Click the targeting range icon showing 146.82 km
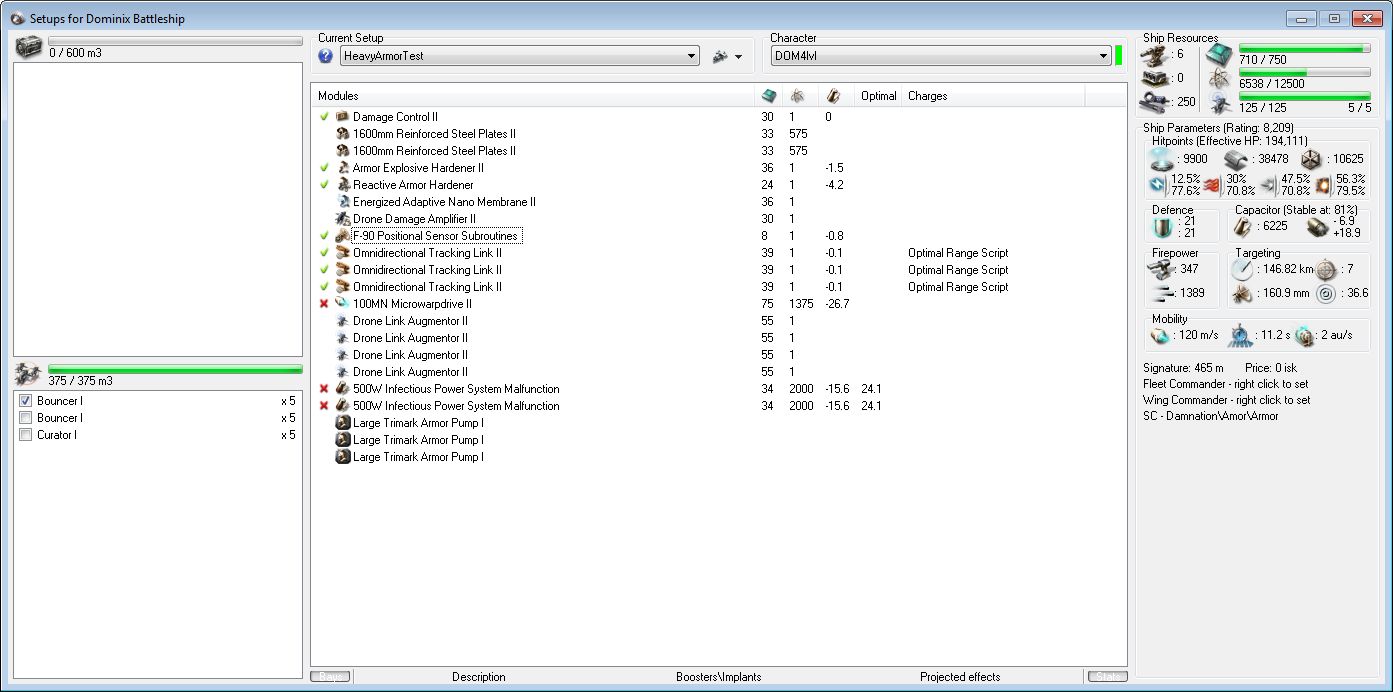 tap(1243, 269)
